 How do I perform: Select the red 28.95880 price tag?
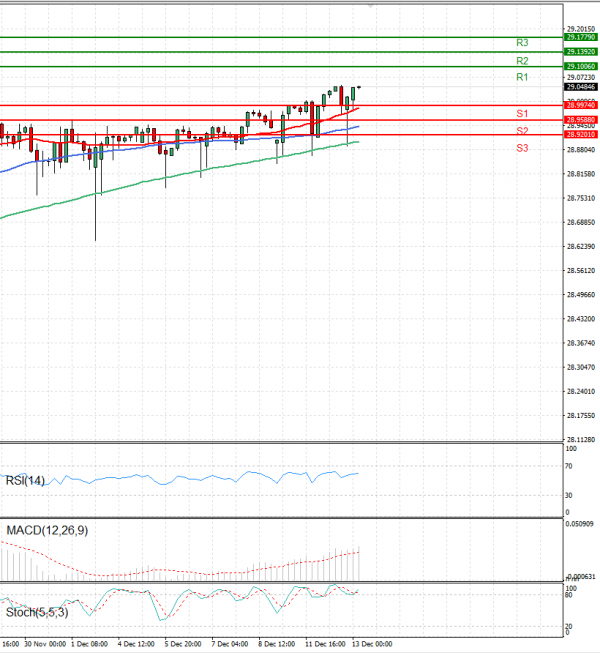[x=581, y=120]
